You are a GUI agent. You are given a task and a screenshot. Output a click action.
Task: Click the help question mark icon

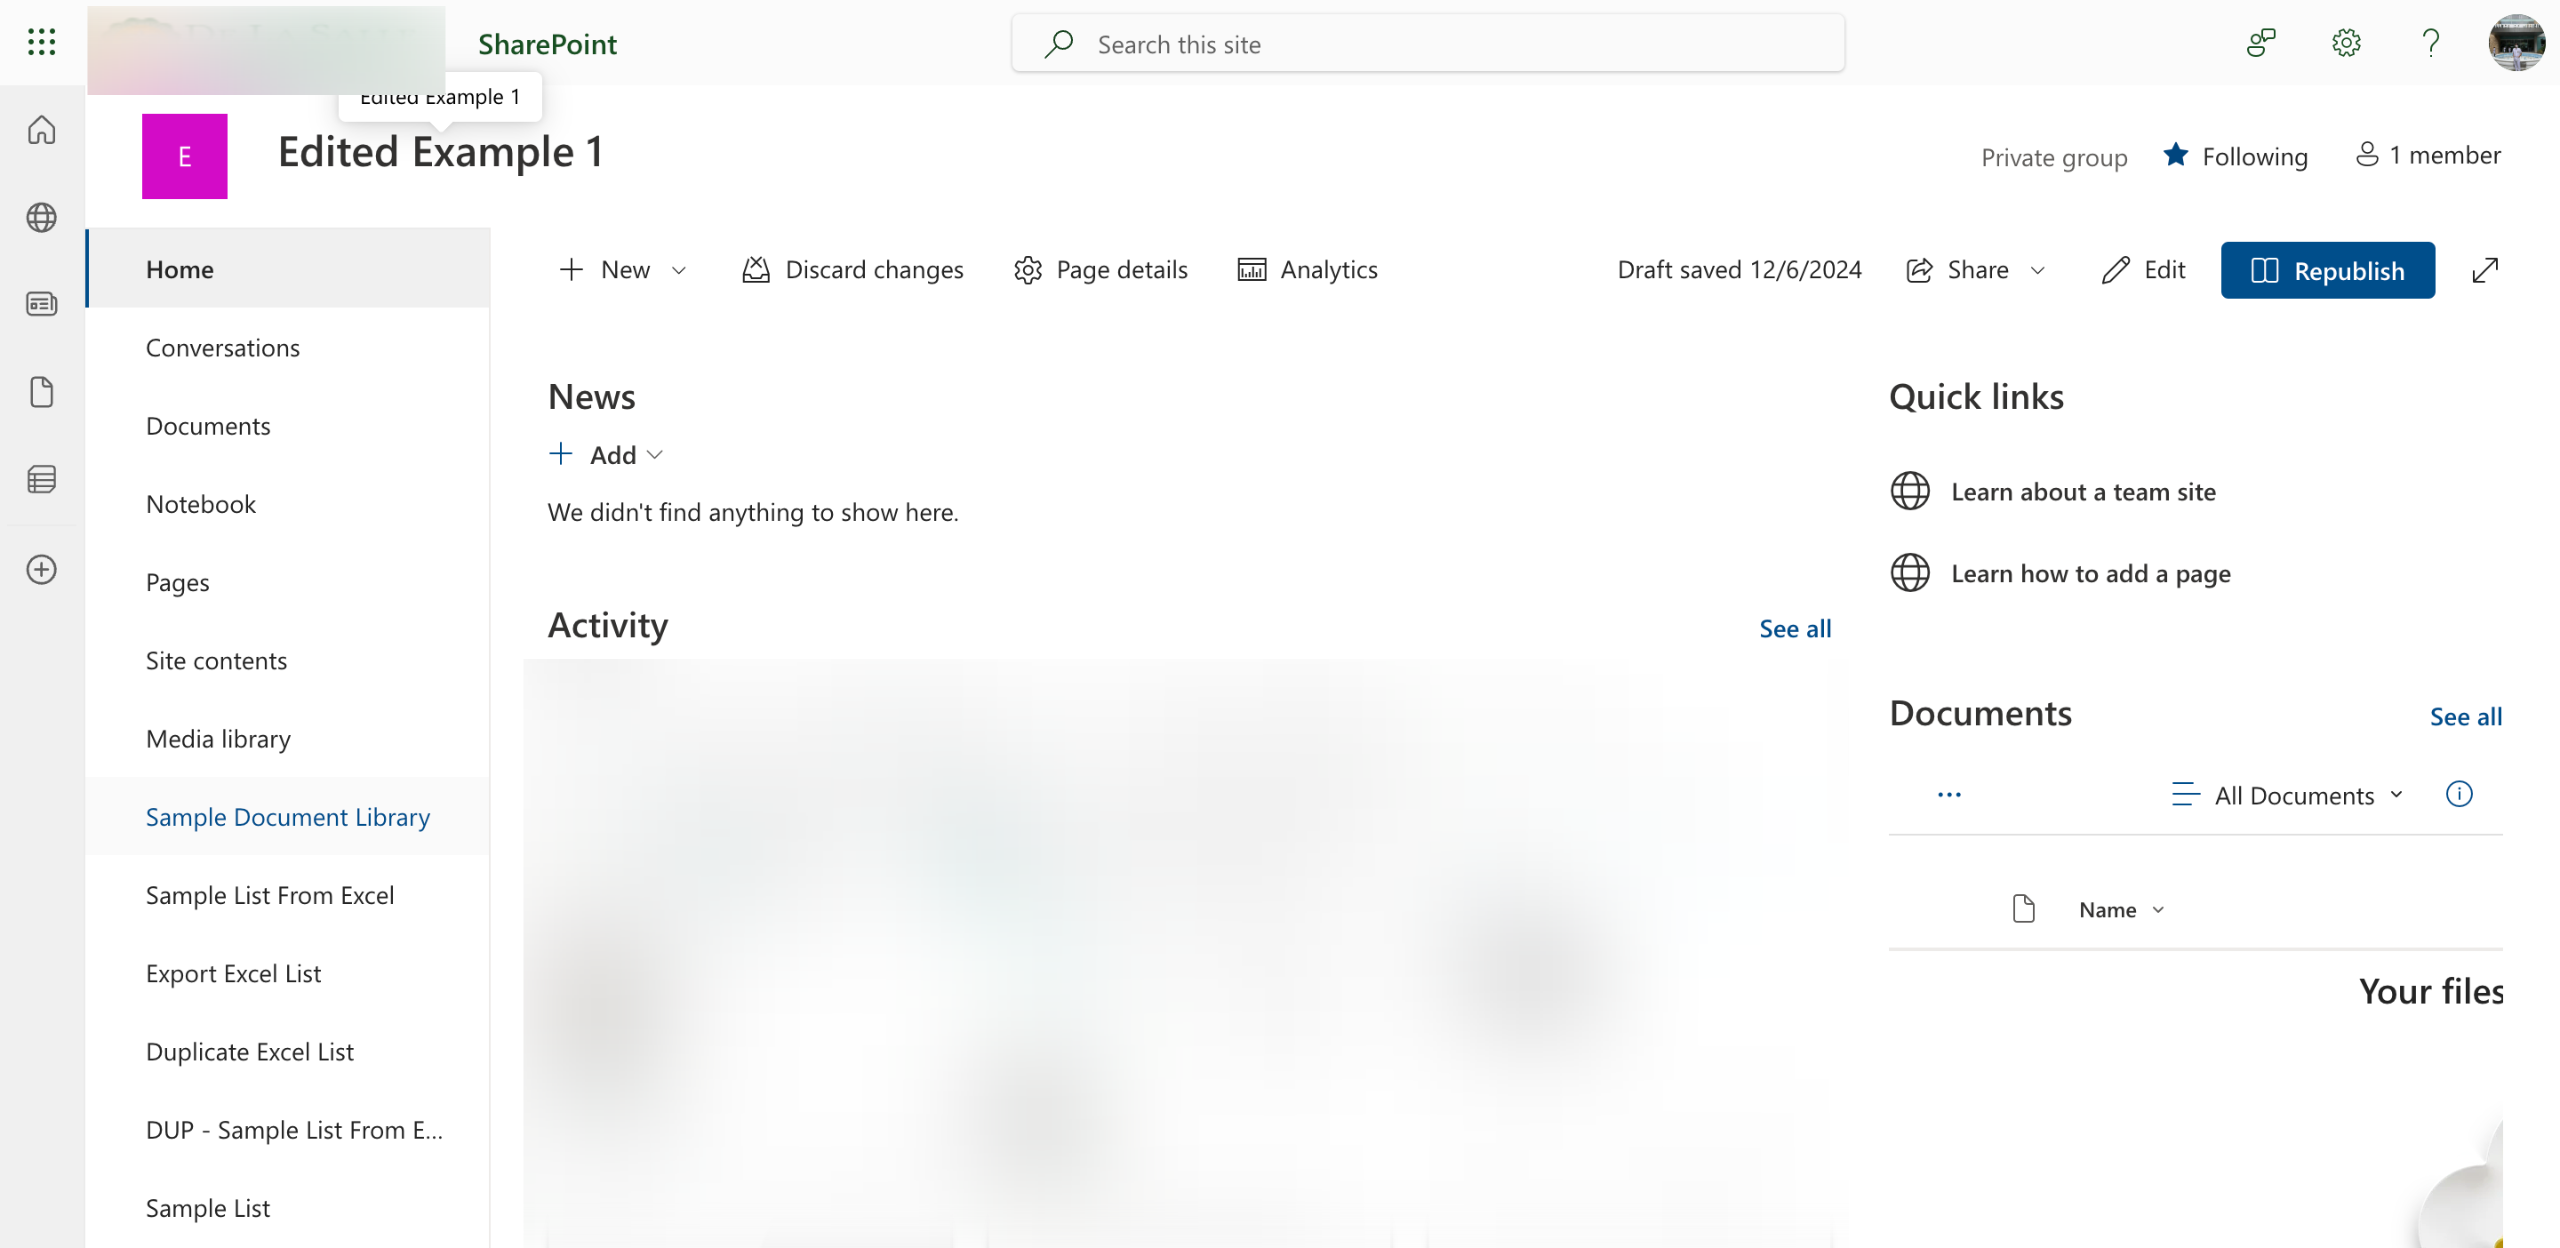pos(2430,43)
